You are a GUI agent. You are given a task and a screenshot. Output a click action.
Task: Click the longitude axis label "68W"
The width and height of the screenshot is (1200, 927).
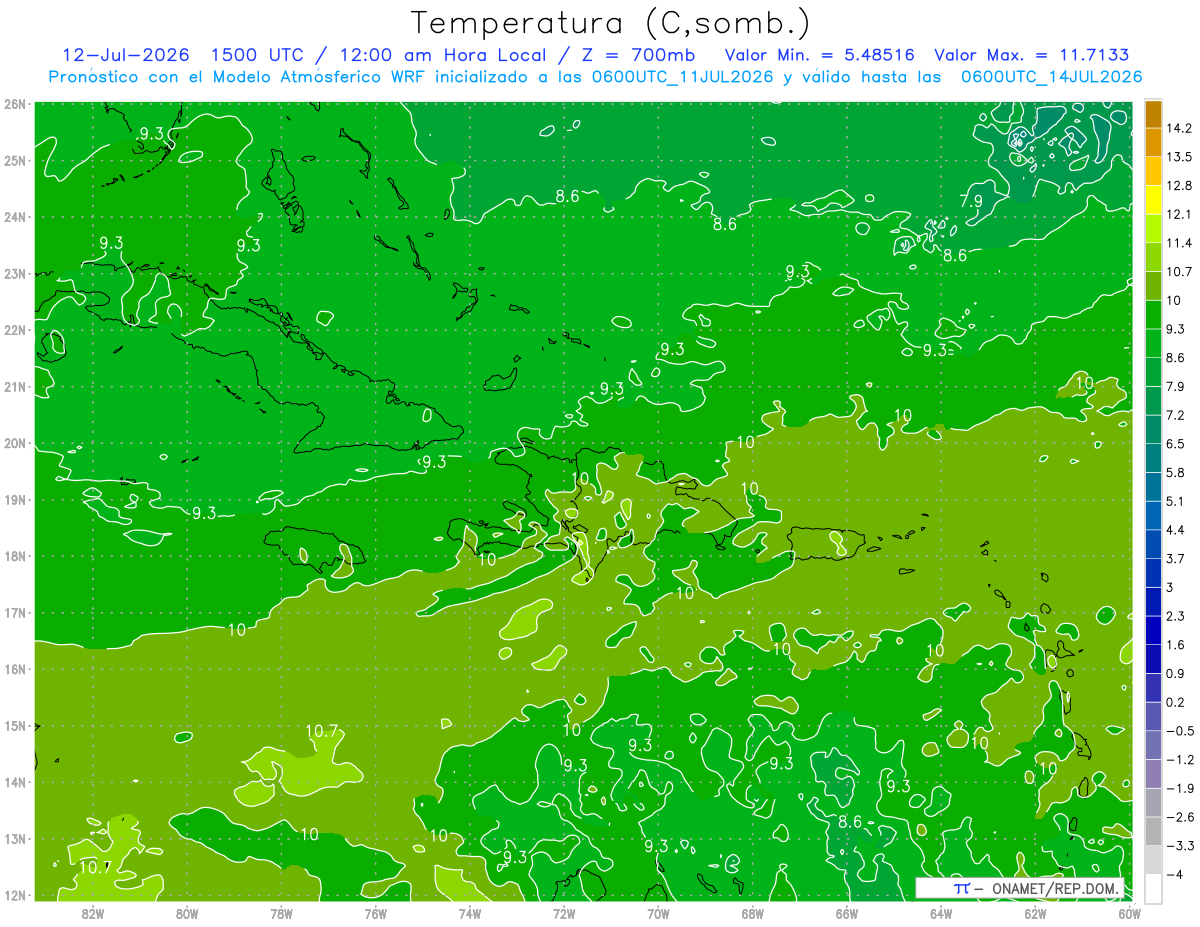pyautogui.click(x=752, y=913)
